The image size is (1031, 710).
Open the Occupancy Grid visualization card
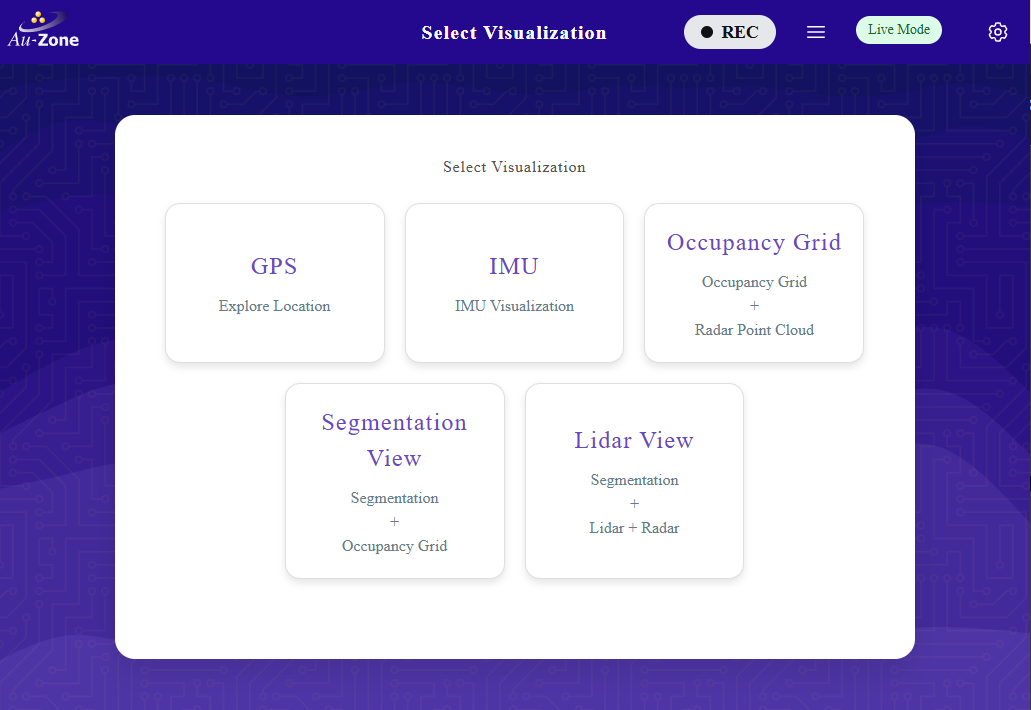click(754, 282)
